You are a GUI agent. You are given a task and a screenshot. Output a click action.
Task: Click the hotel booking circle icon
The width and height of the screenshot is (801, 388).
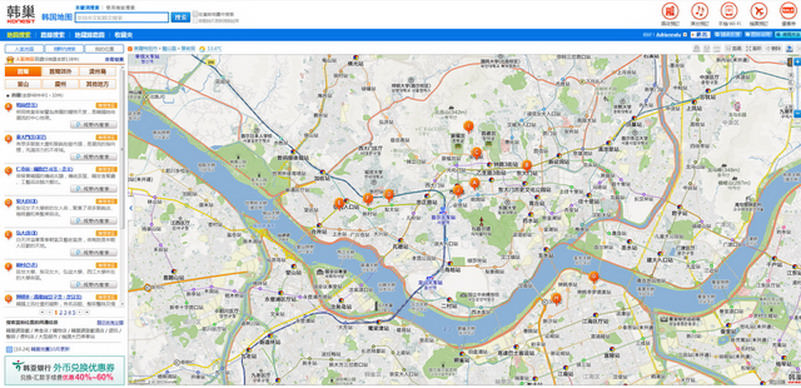670,10
